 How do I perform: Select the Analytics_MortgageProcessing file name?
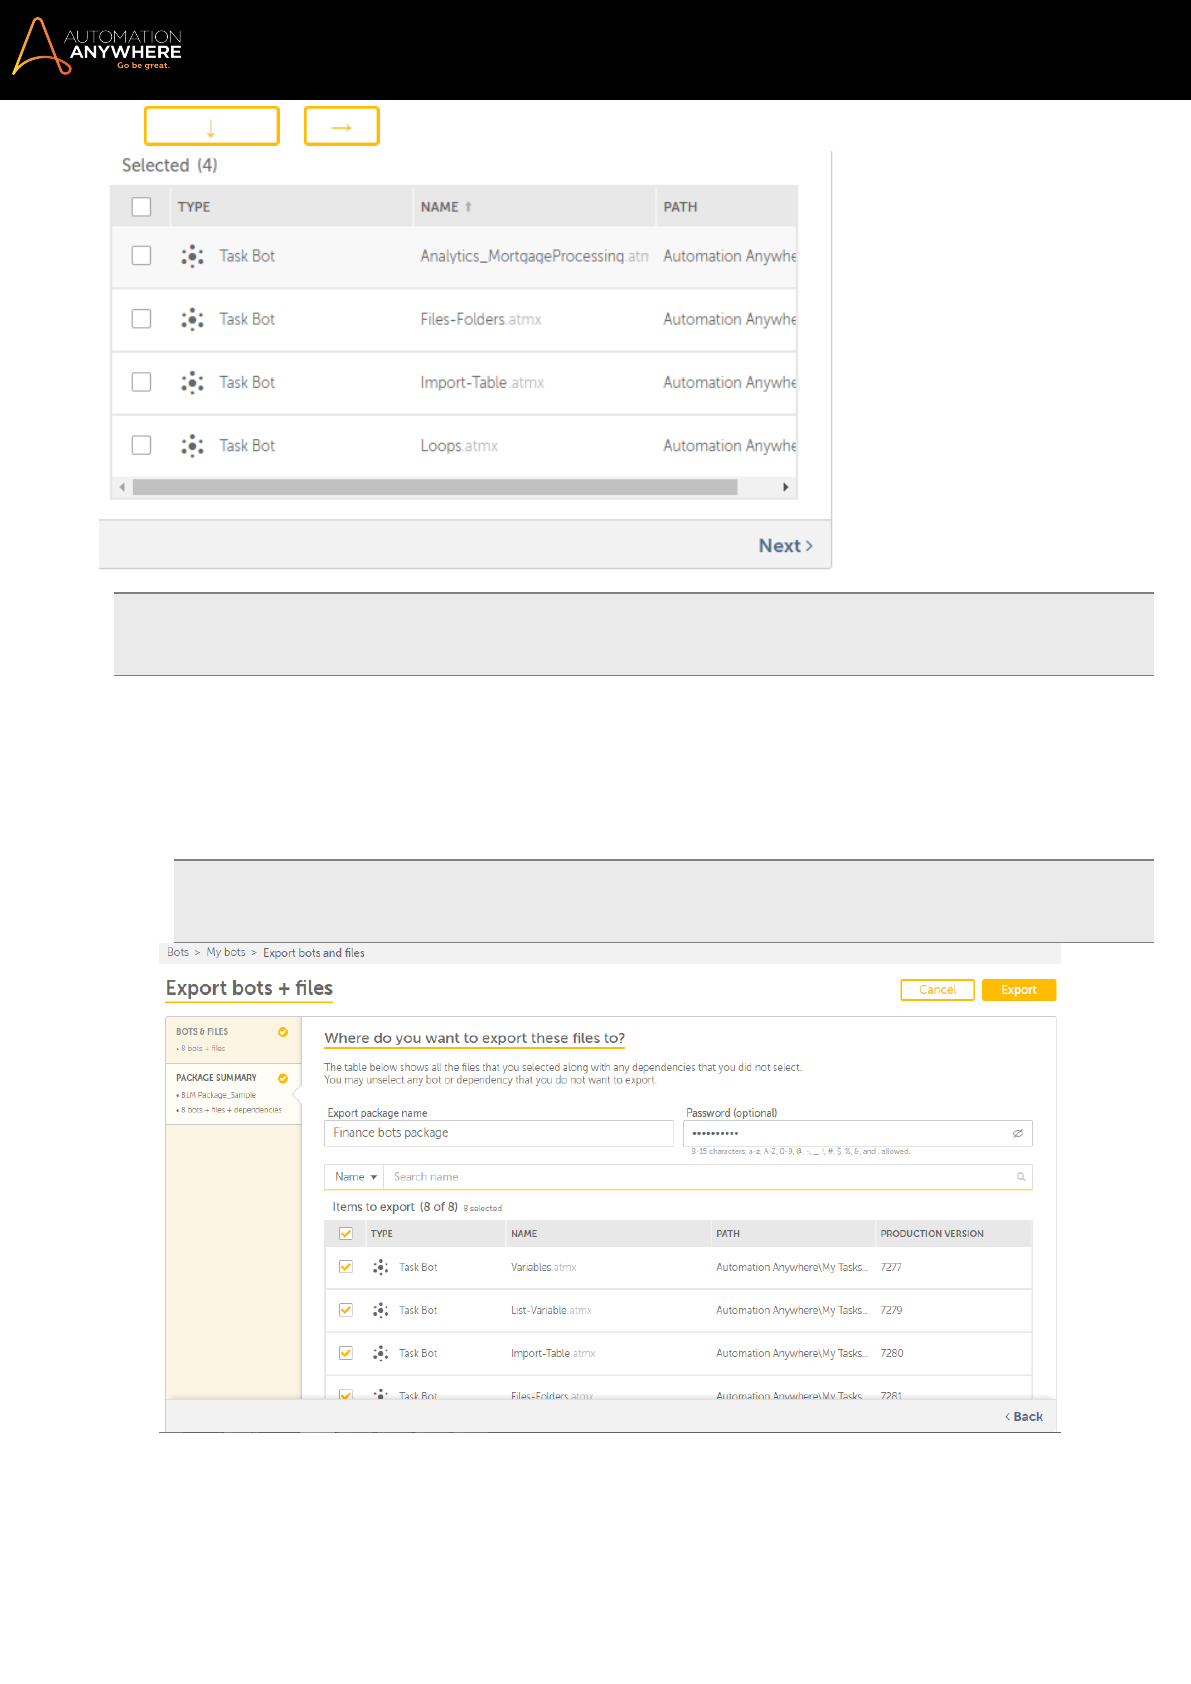[534, 256]
